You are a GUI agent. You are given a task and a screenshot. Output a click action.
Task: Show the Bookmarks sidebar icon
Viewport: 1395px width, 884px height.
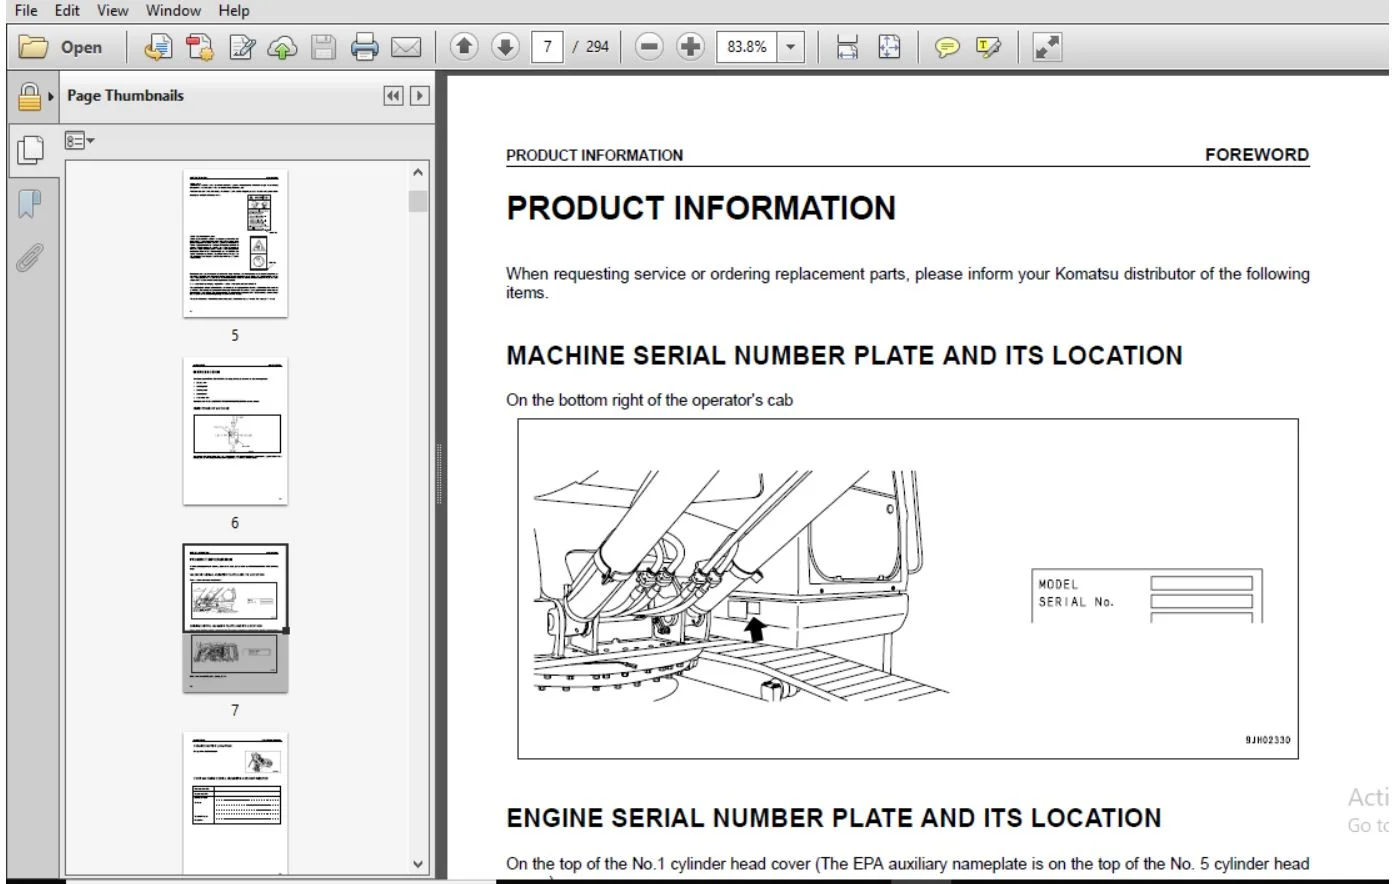(x=30, y=204)
